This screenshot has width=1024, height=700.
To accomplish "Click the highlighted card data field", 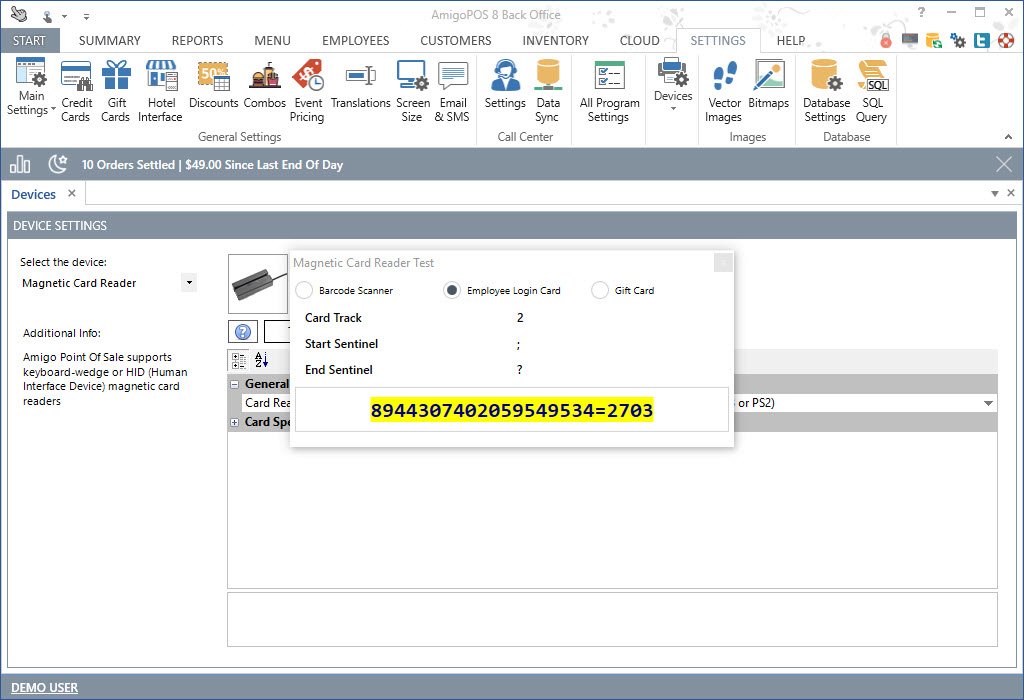I will pos(511,410).
